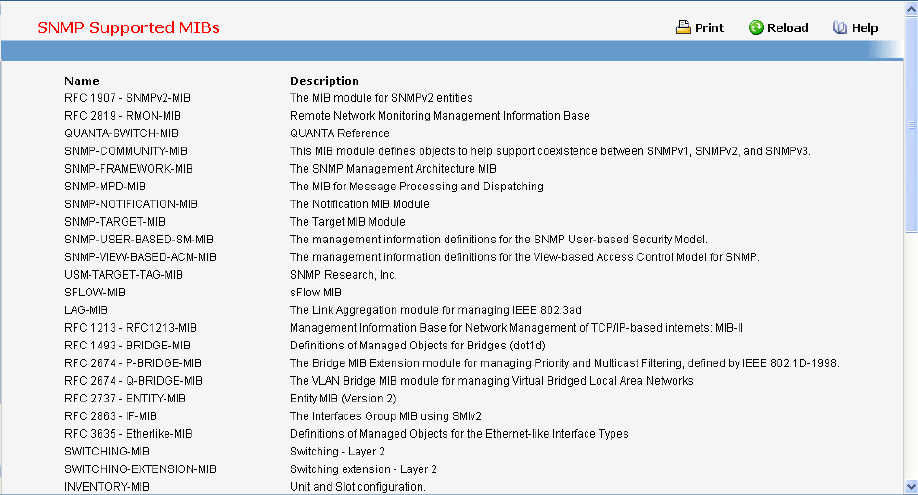918x495 pixels.
Task: Select SWITCHING-EXTENSION-MIB name
Action: point(141,469)
